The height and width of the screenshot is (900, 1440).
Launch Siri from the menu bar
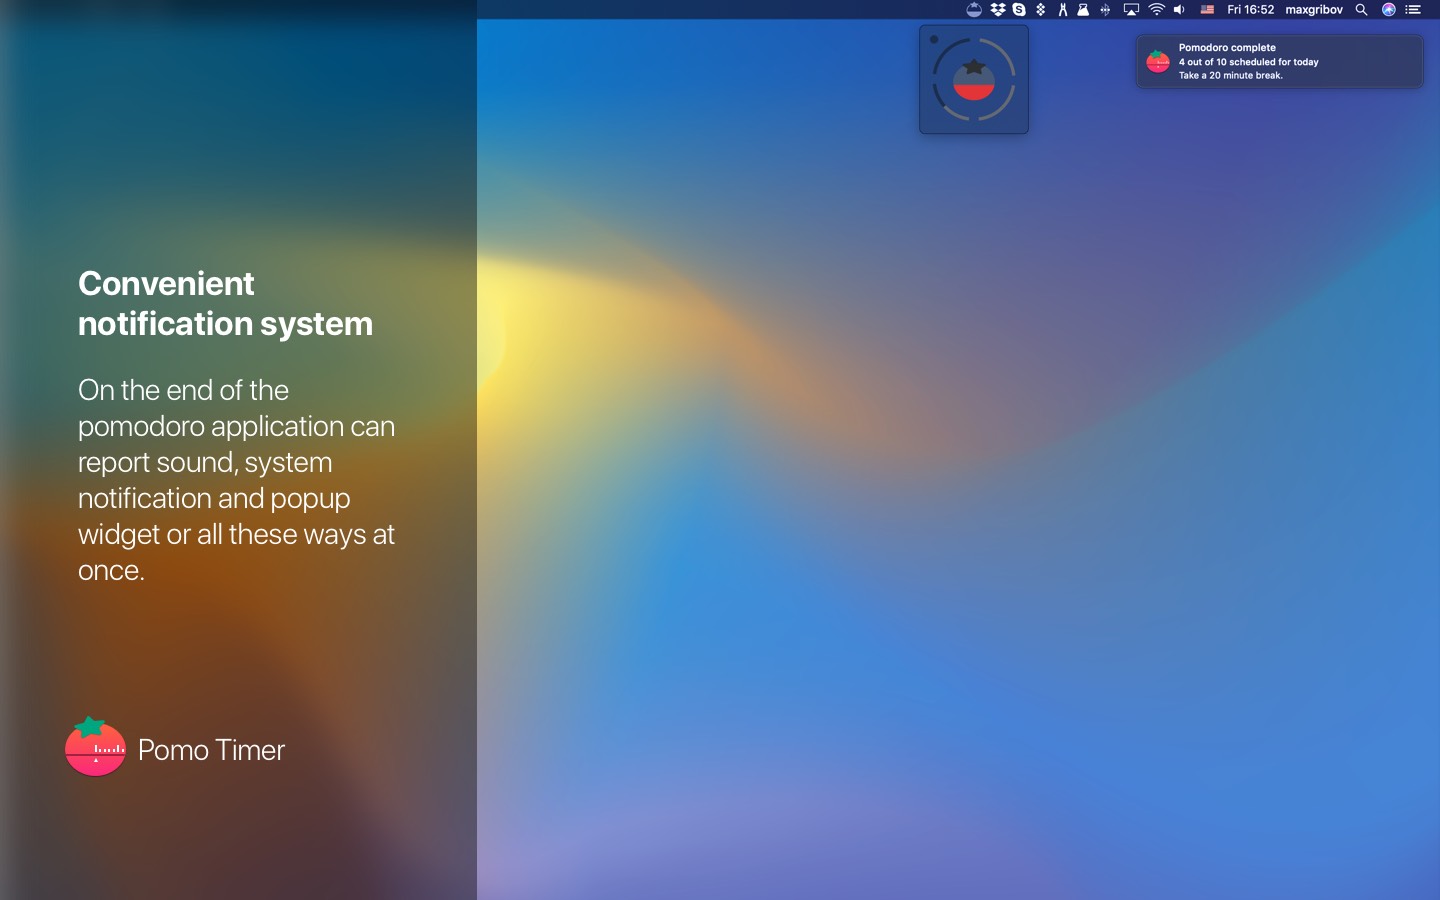coord(1388,10)
